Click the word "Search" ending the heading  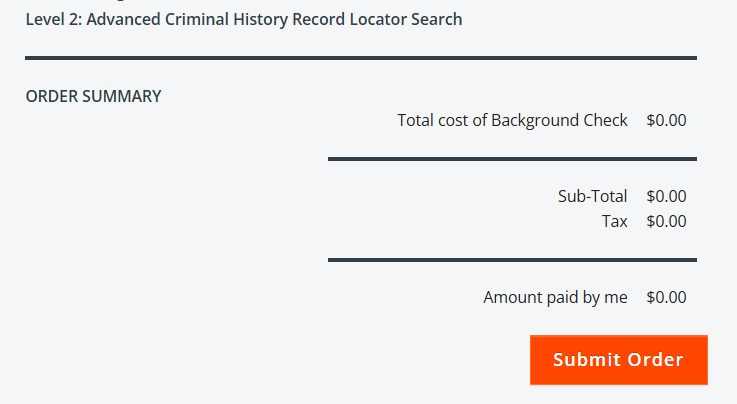tap(437, 19)
